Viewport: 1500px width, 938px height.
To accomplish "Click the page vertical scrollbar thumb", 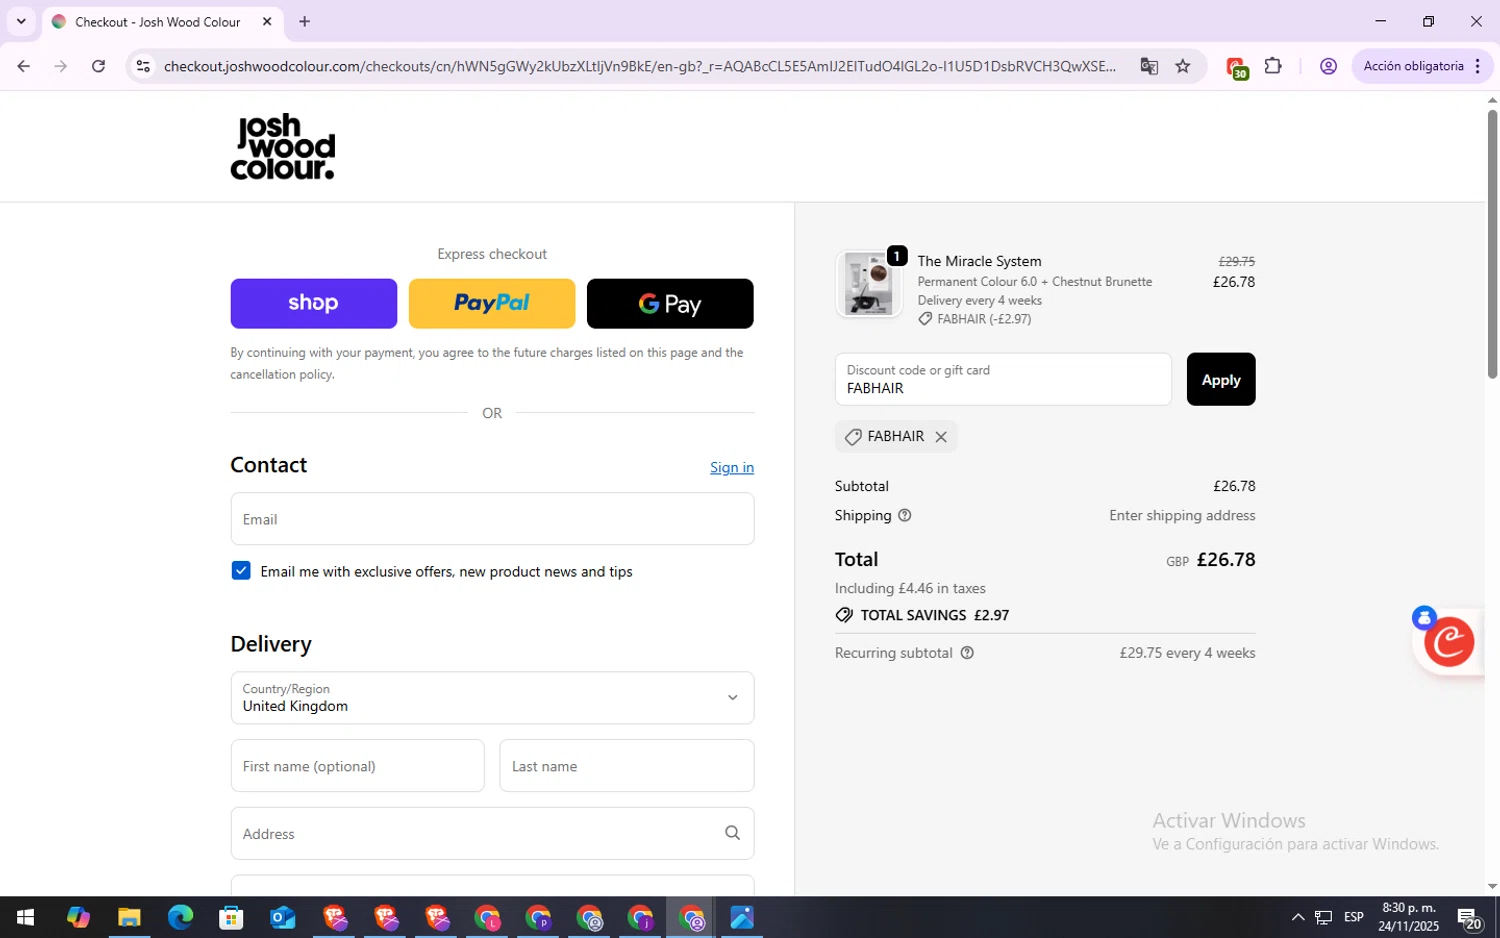I will pyautogui.click(x=1492, y=243).
